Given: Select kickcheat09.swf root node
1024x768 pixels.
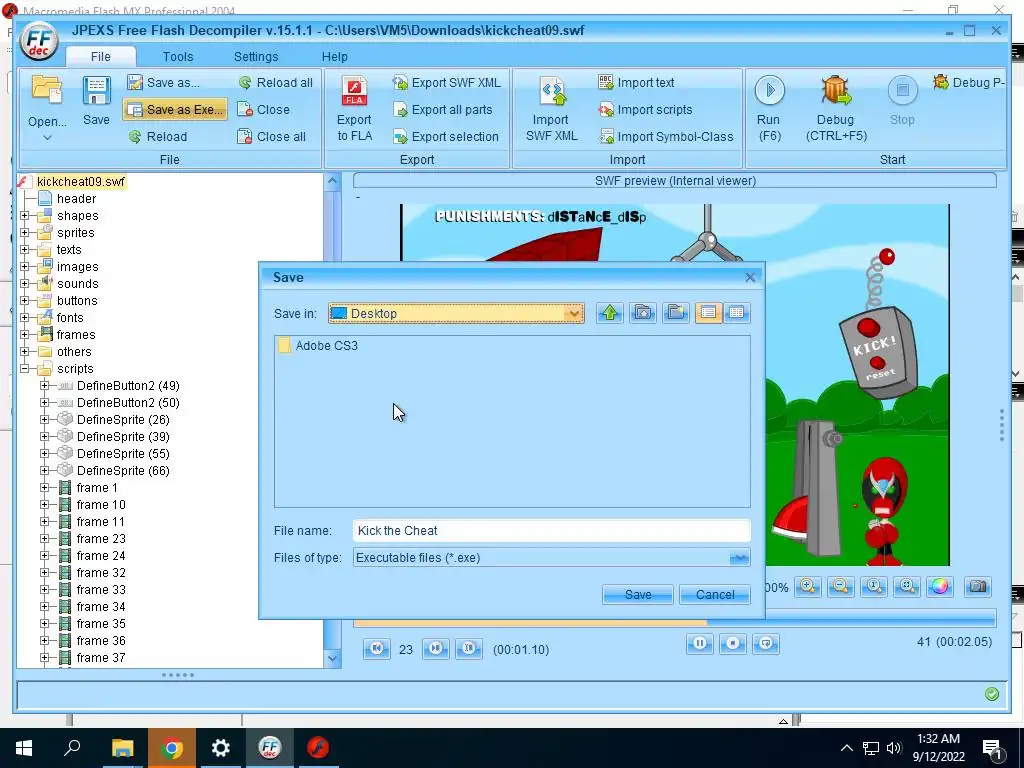Looking at the screenshot, I should (80, 182).
